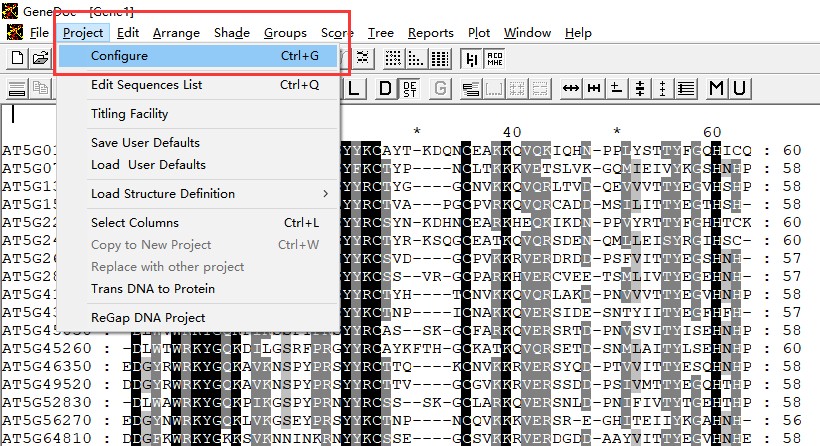Open the Groups menu
Image resolution: width=820 pixels, height=446 pixels.
pos(285,33)
